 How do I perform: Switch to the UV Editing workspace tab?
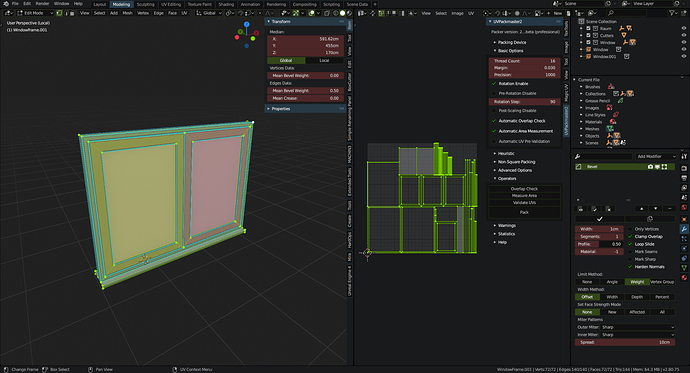pos(171,4)
